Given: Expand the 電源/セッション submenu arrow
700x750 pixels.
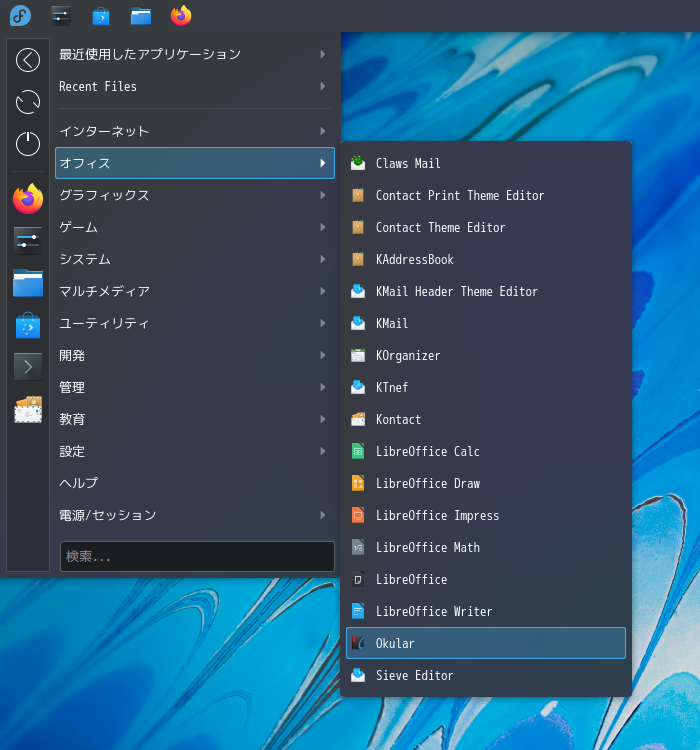Looking at the screenshot, I should 323,515.
